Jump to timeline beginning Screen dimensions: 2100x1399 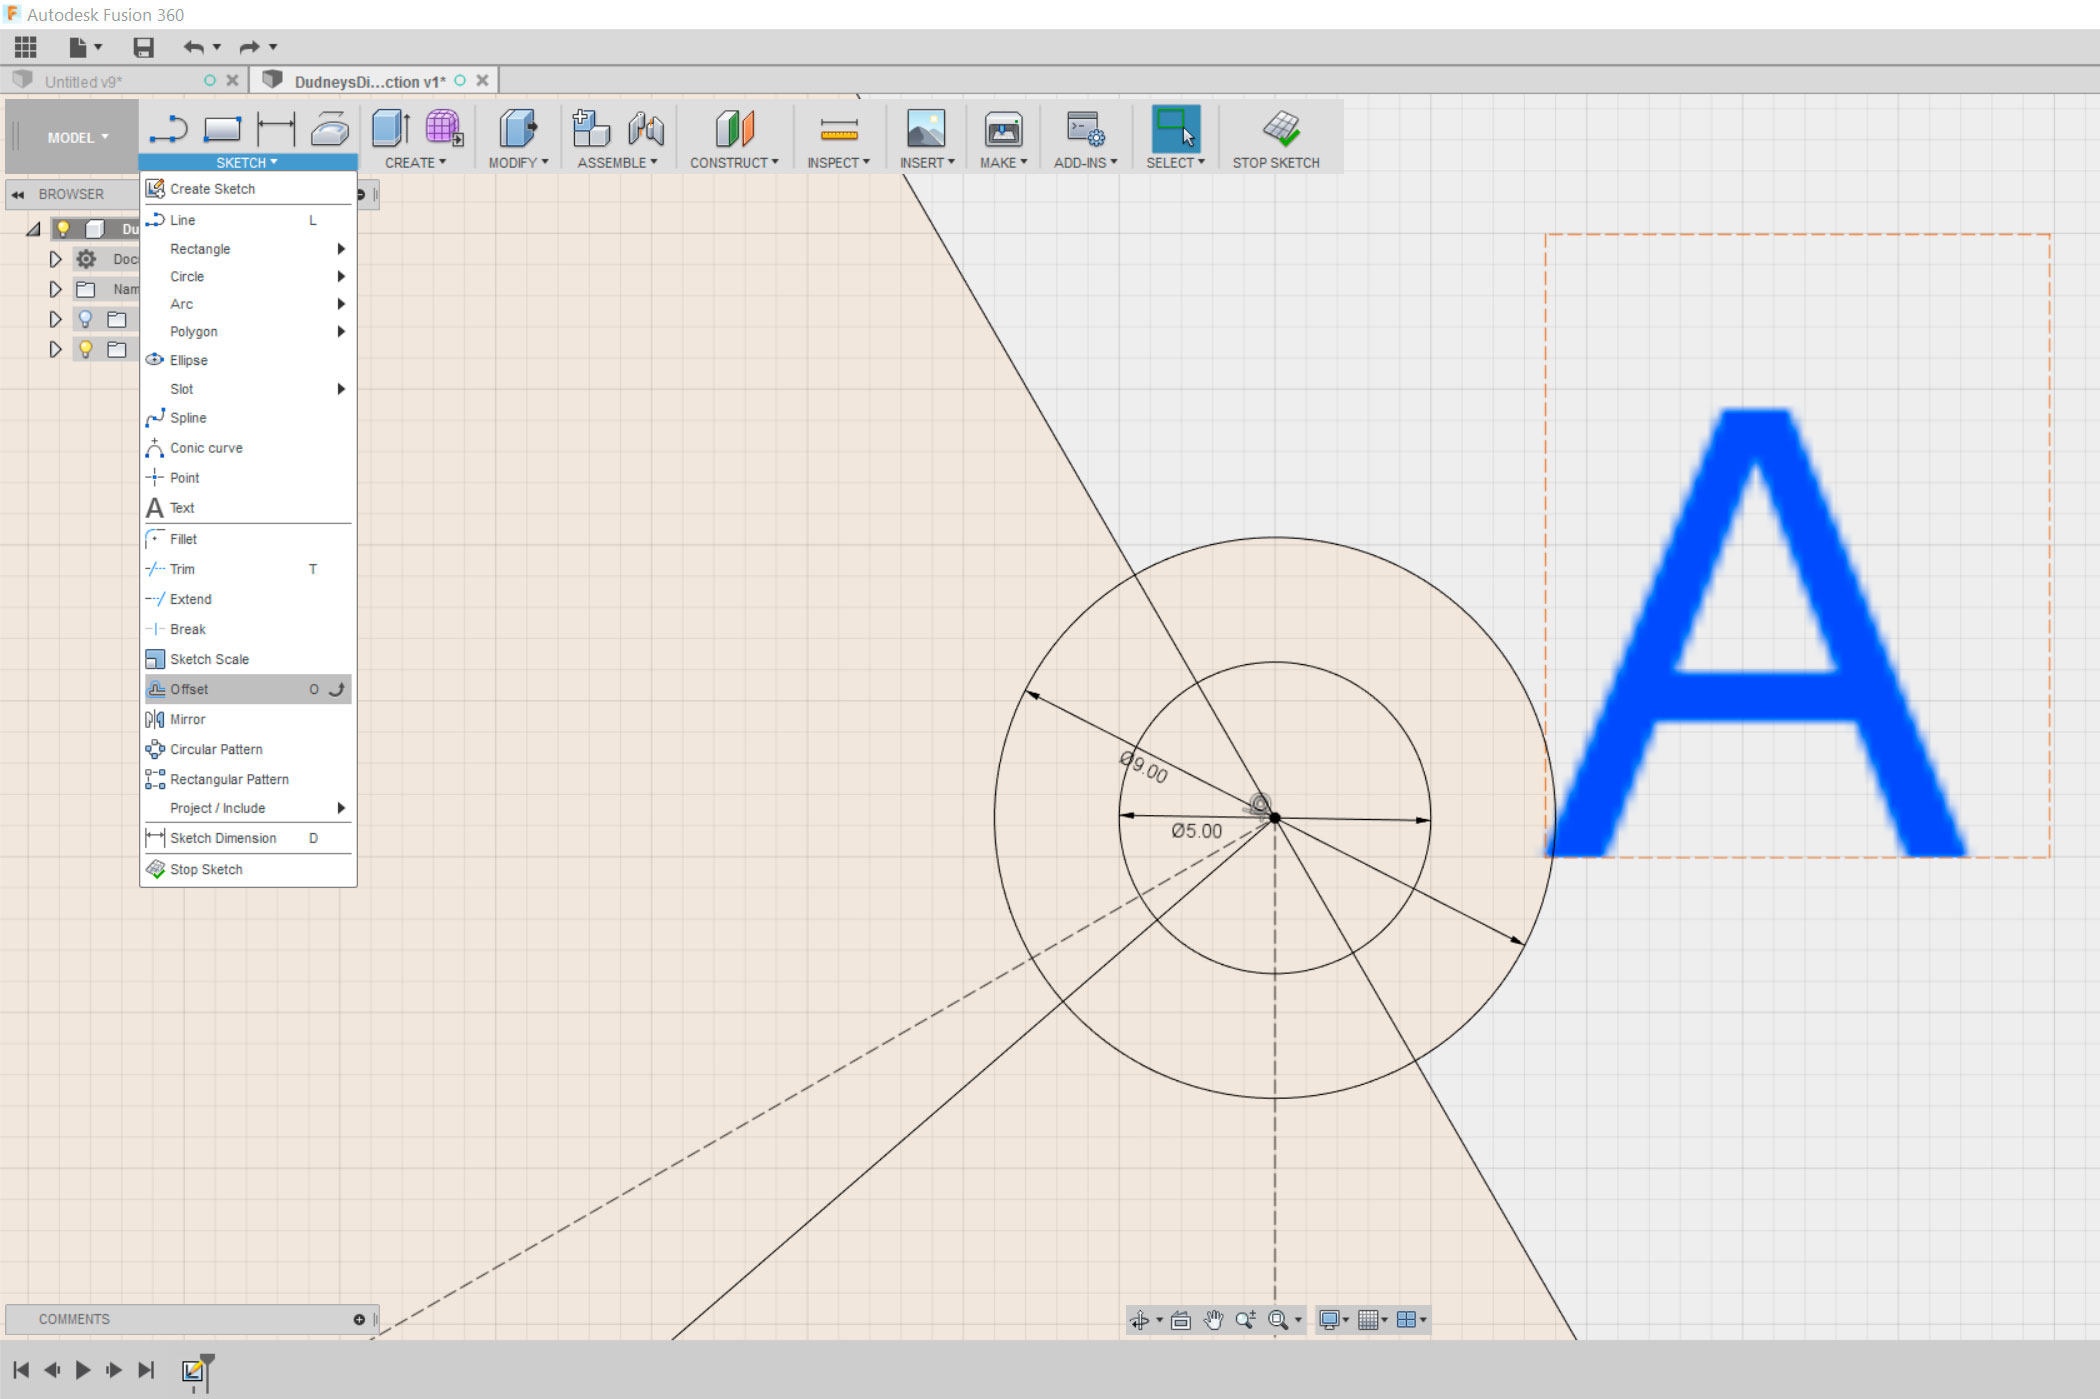tap(21, 1370)
